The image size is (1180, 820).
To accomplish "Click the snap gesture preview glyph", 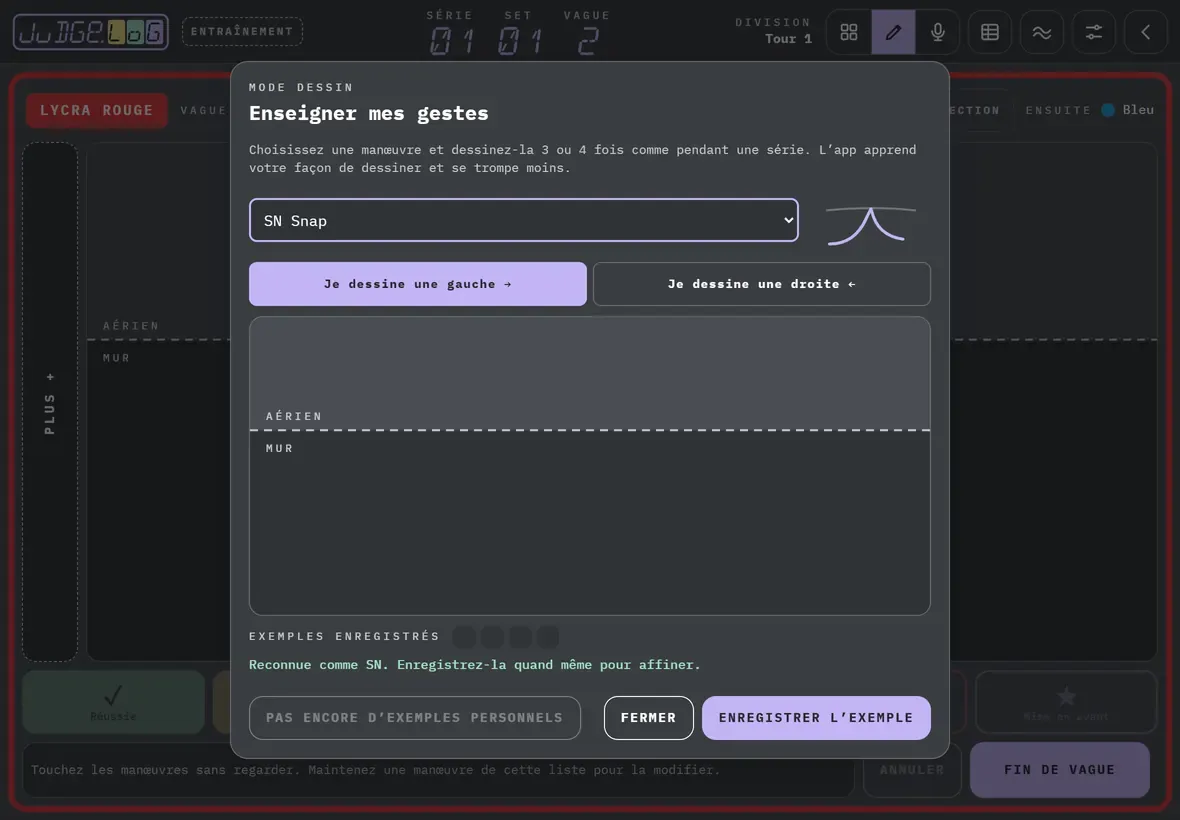I will 871,225.
